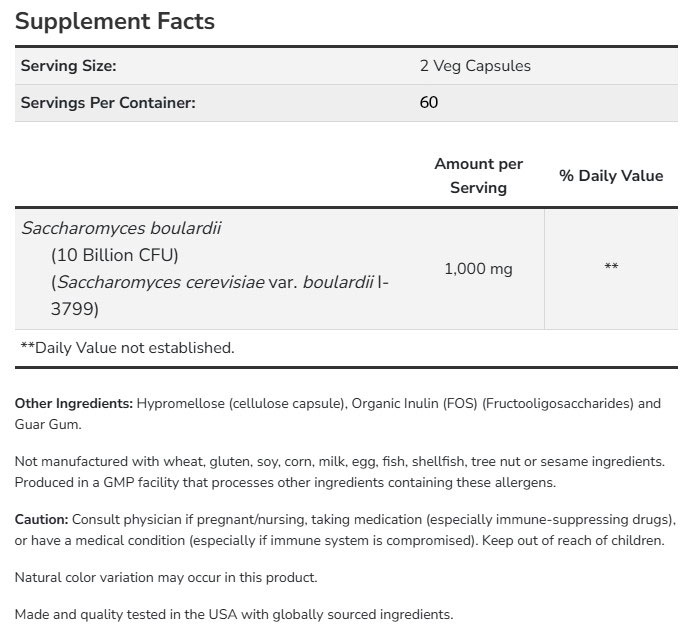Screen dimensions: 692x636
Task: Click the double asterisk daily value cell
Action: (611, 268)
